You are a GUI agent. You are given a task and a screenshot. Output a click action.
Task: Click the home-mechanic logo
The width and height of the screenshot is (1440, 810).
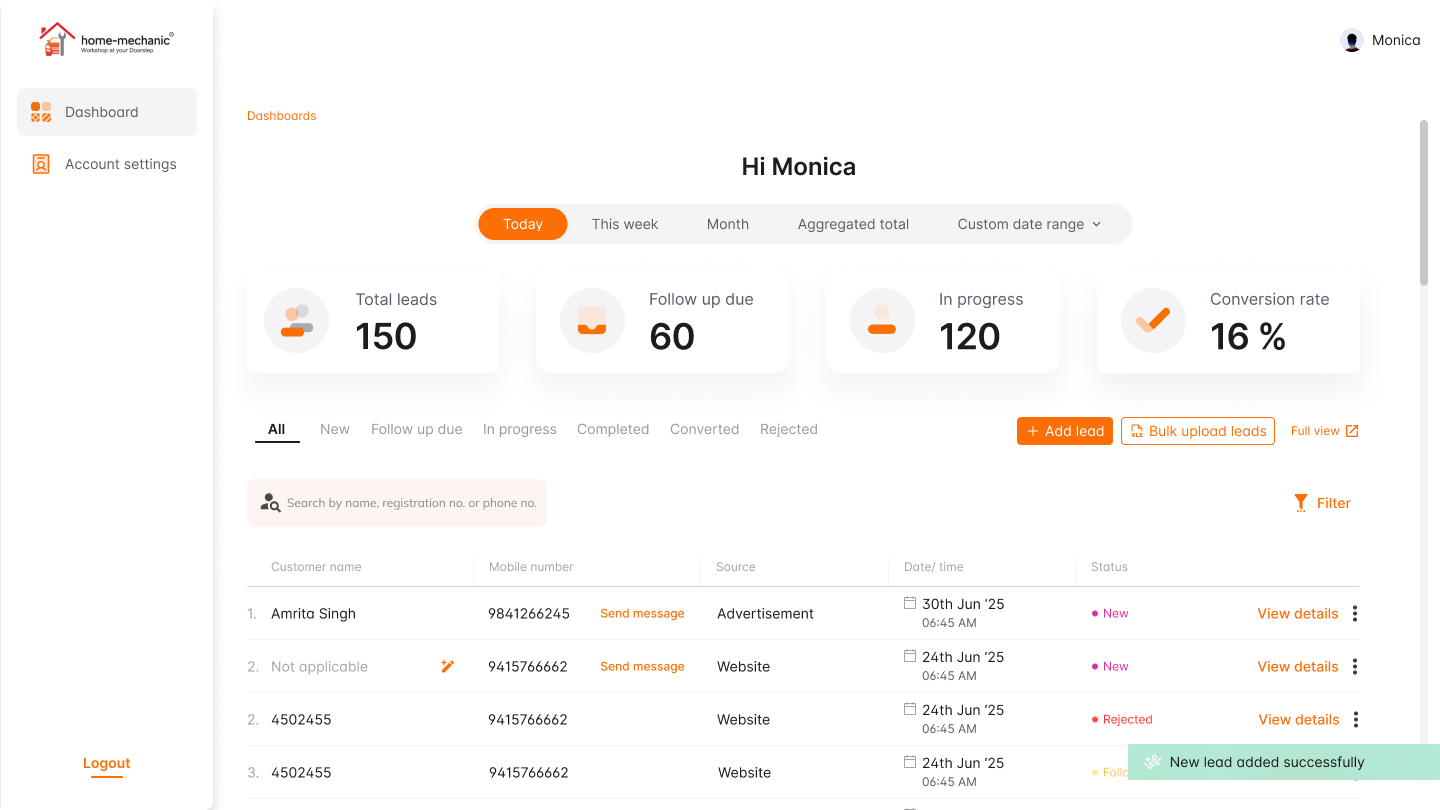pyautogui.click(x=106, y=40)
